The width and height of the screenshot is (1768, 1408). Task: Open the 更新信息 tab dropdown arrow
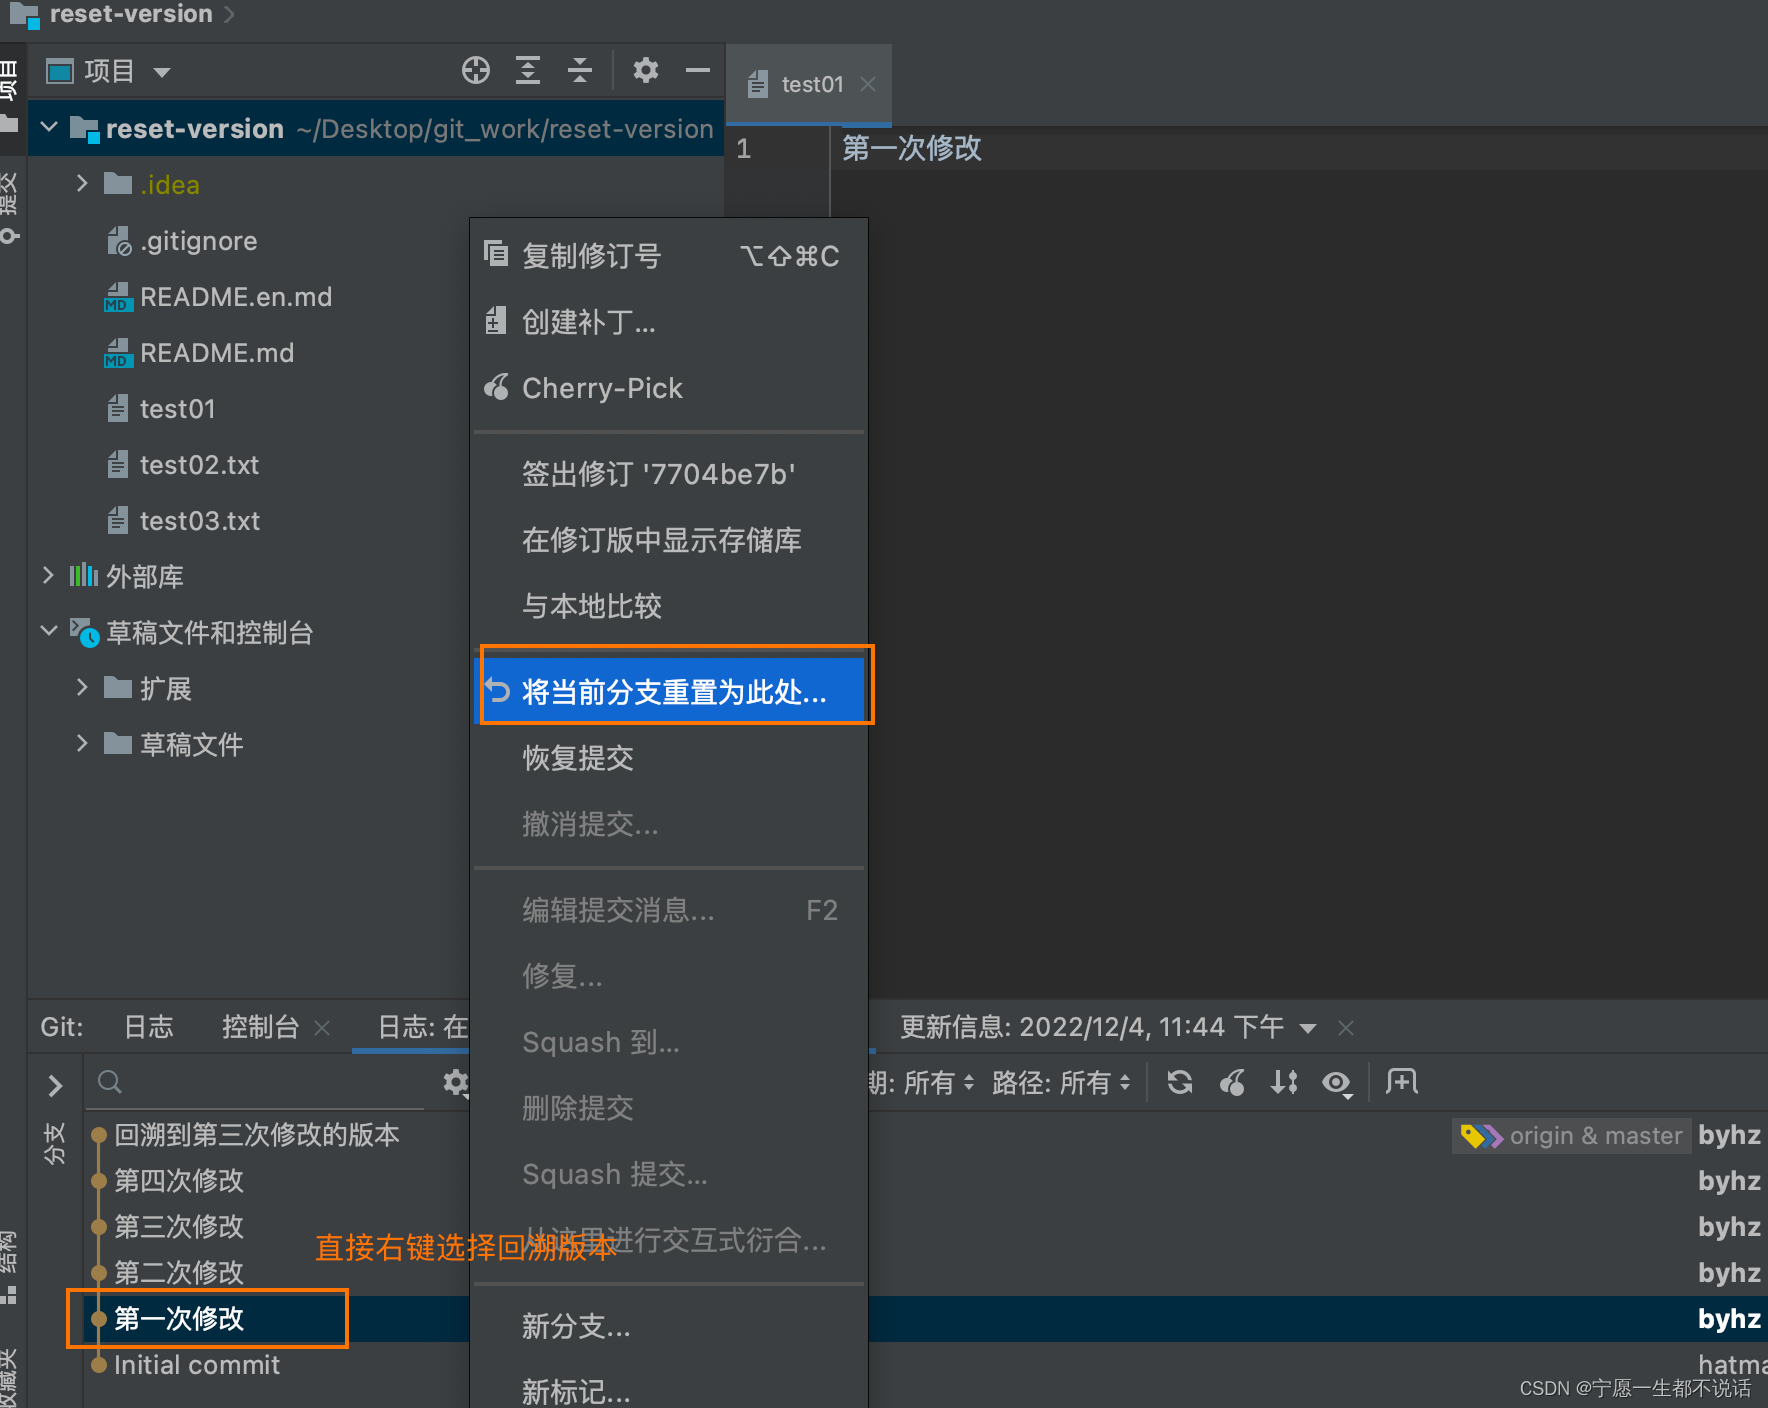1308,1028
